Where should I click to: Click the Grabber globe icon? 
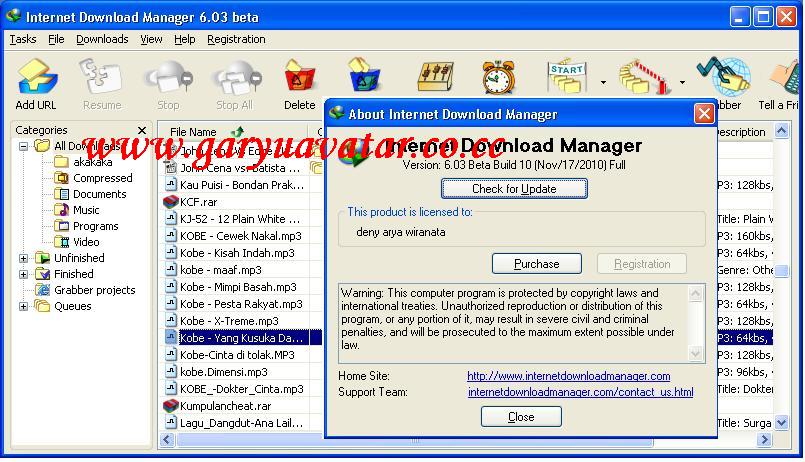[724, 76]
